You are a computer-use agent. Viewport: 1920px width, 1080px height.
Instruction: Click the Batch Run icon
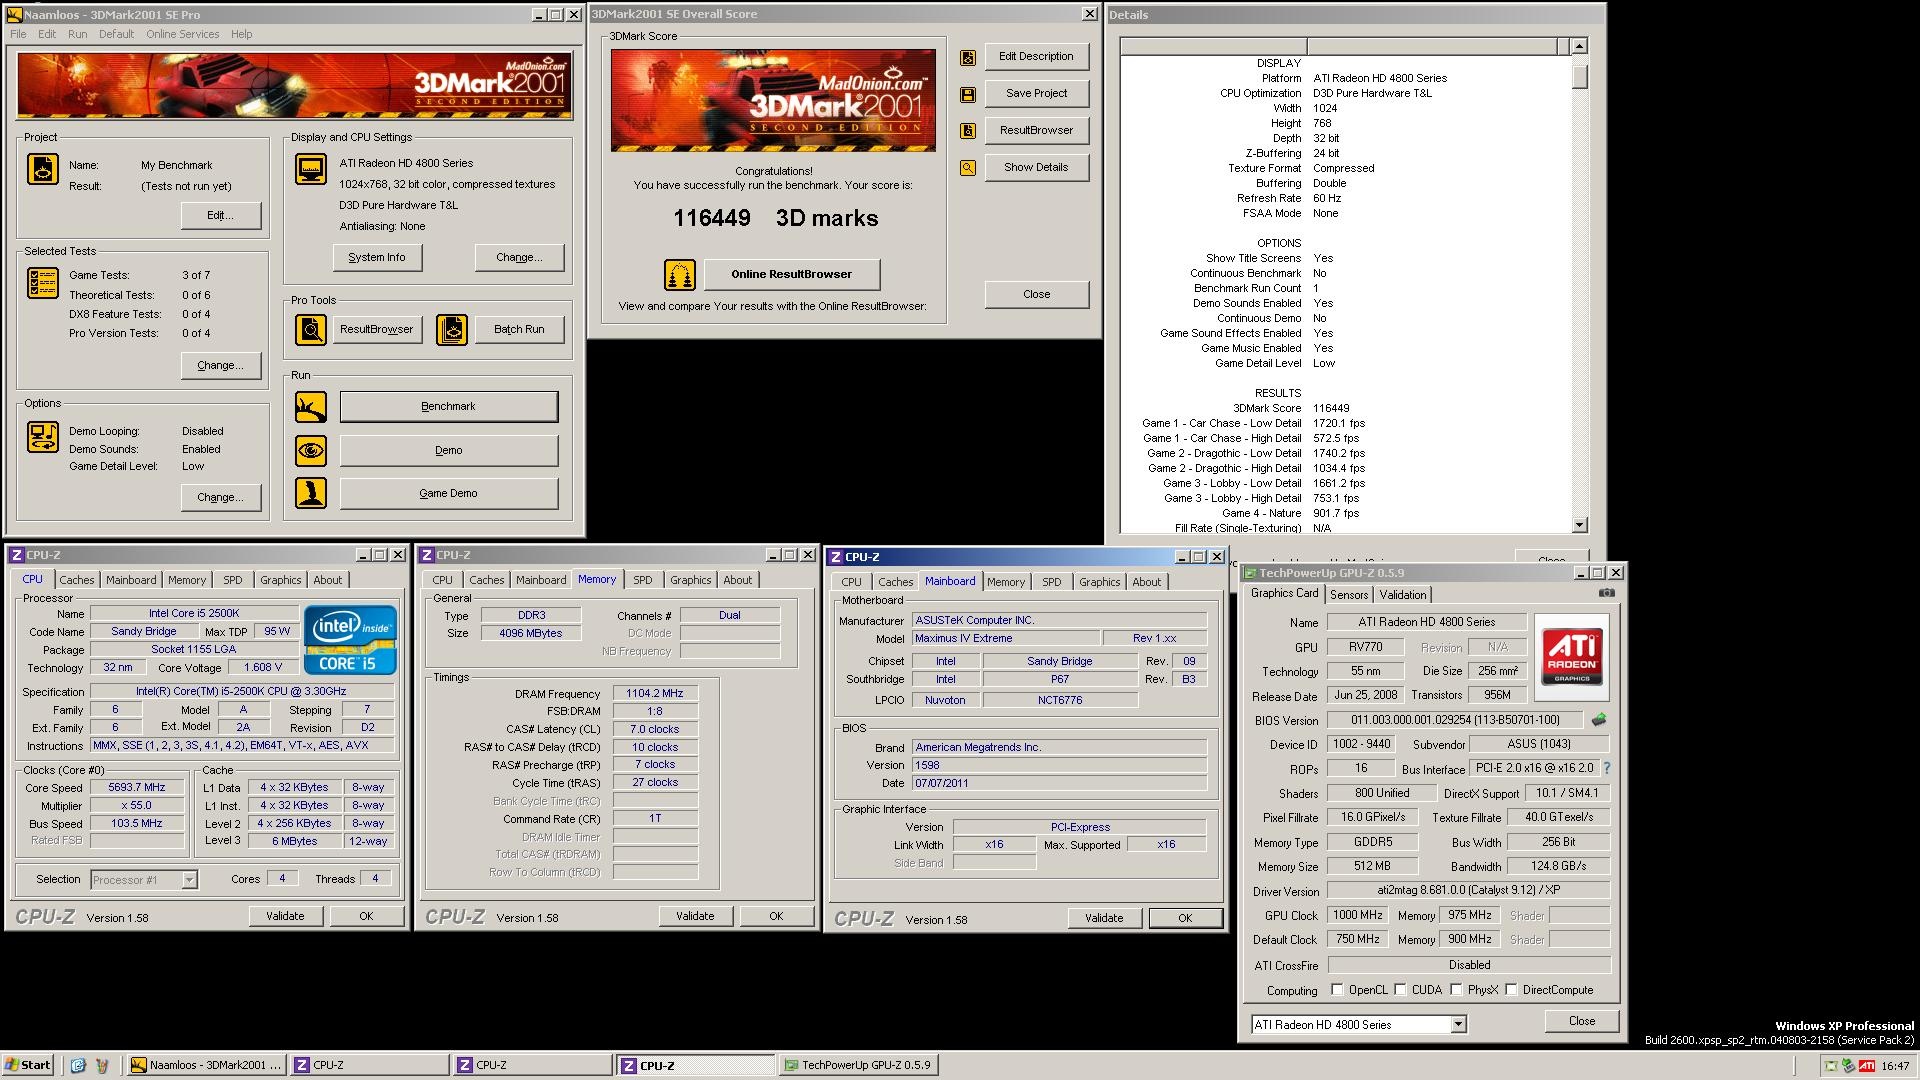coord(452,330)
